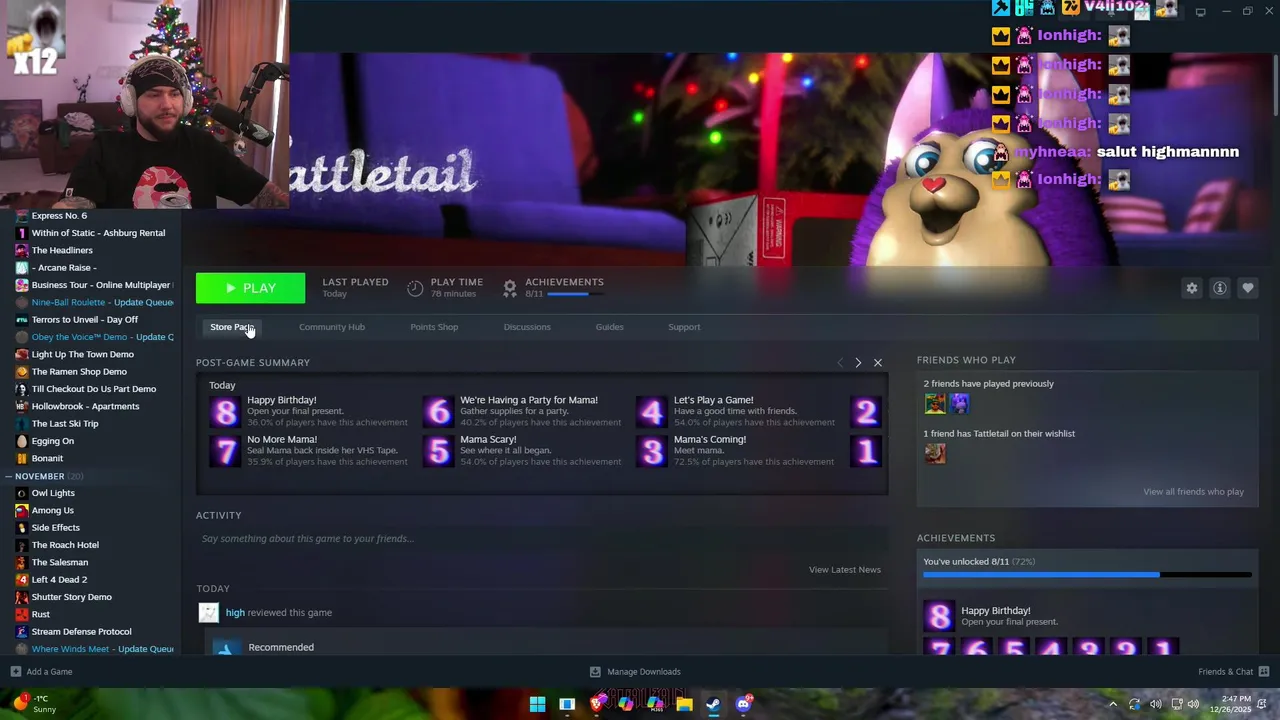Click the Happy Birthday badge in Achievements panel
The width and height of the screenshot is (1280, 720).
(x=938, y=616)
